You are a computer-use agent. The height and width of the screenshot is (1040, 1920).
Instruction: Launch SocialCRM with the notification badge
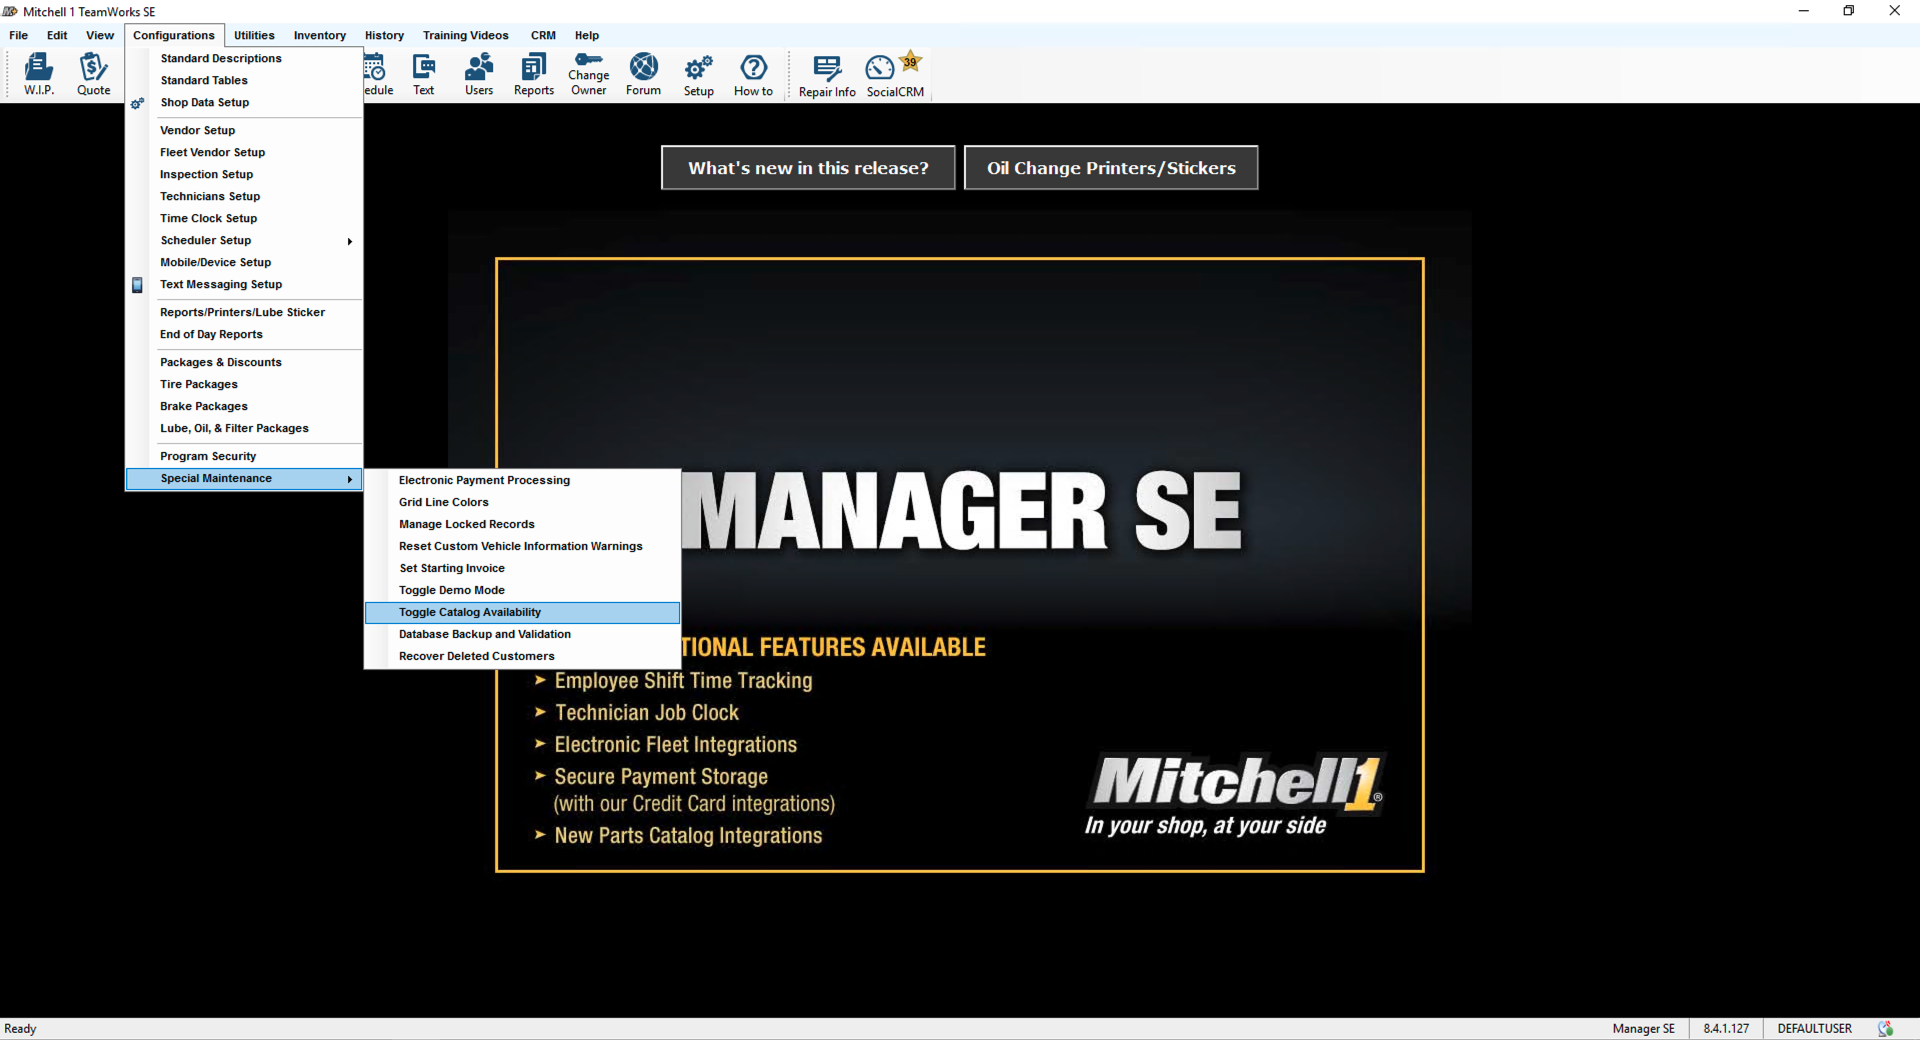[x=893, y=73]
